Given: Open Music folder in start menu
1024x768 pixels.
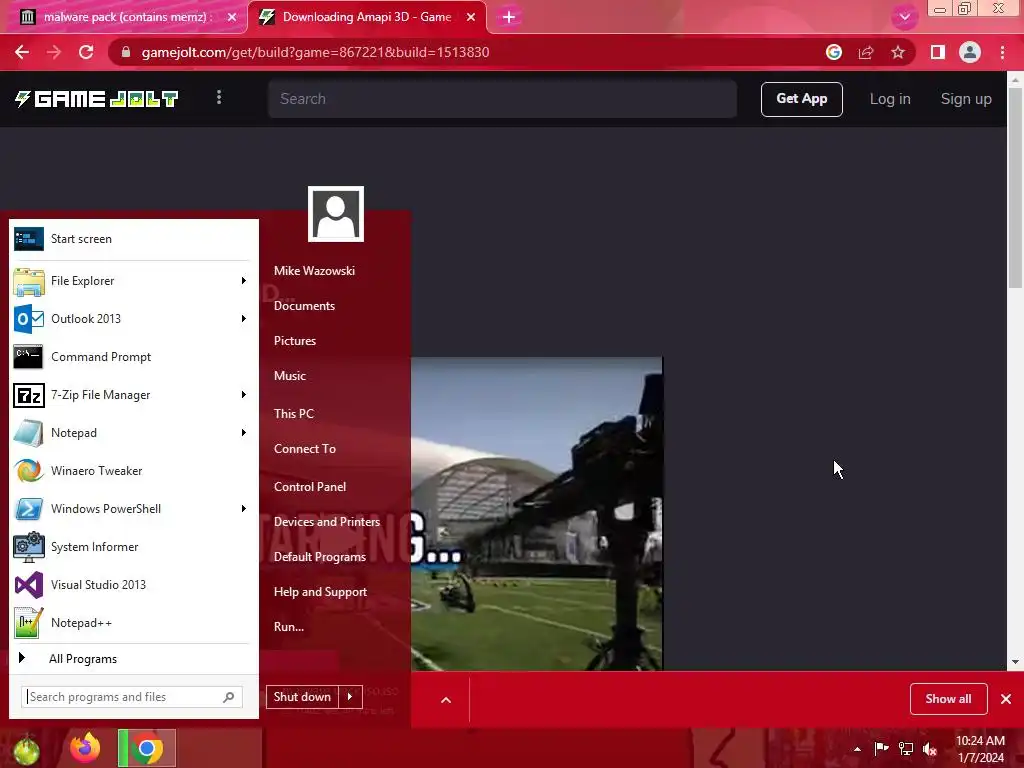Looking at the screenshot, I should [x=290, y=376].
